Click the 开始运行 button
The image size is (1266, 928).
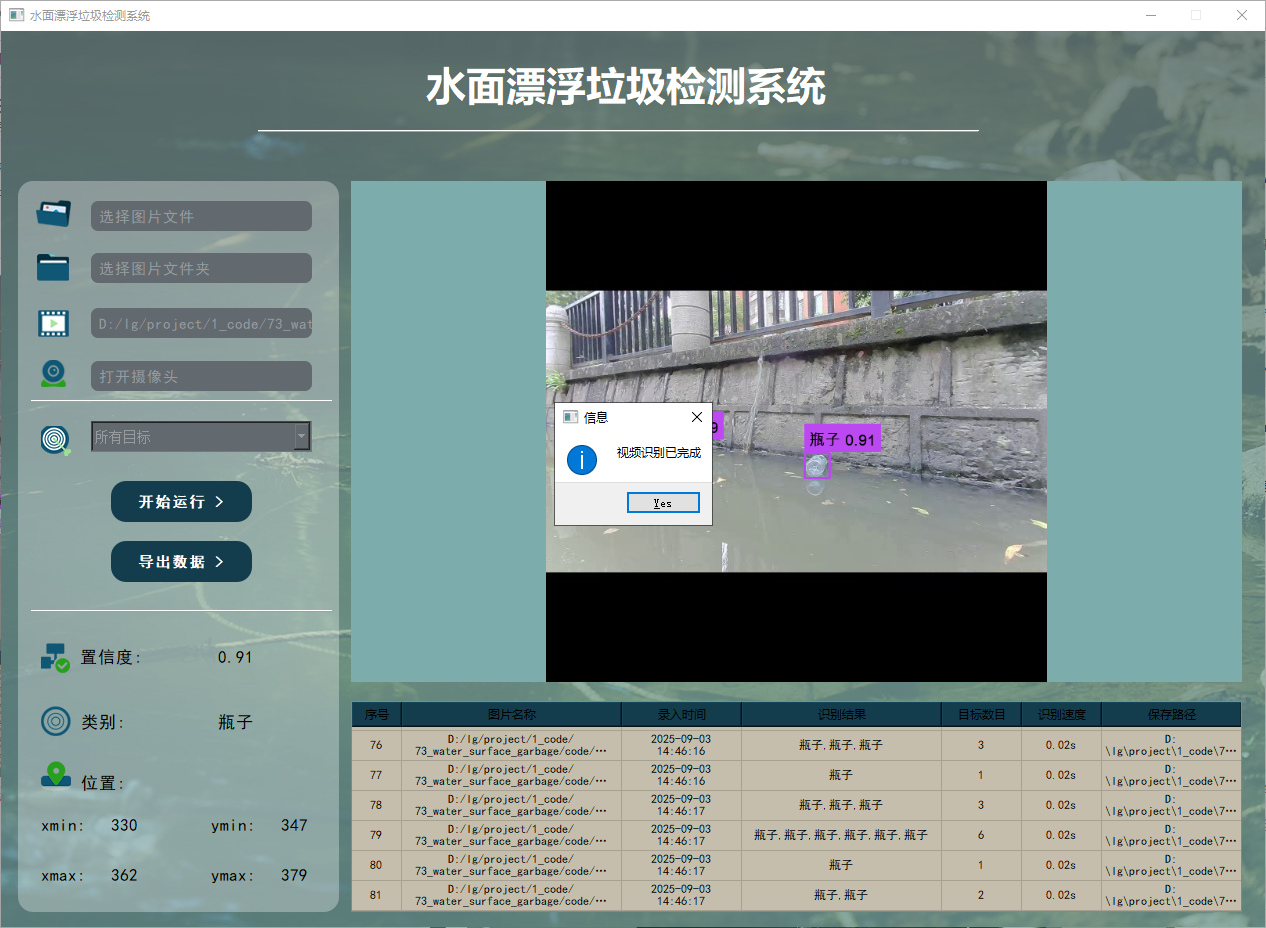(x=181, y=502)
